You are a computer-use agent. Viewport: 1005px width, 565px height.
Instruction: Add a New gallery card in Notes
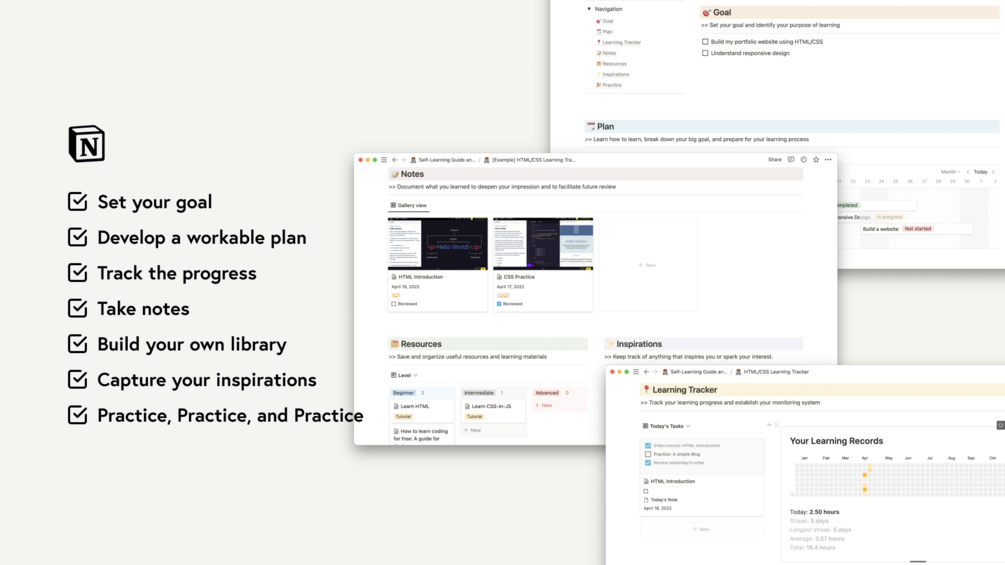648,265
